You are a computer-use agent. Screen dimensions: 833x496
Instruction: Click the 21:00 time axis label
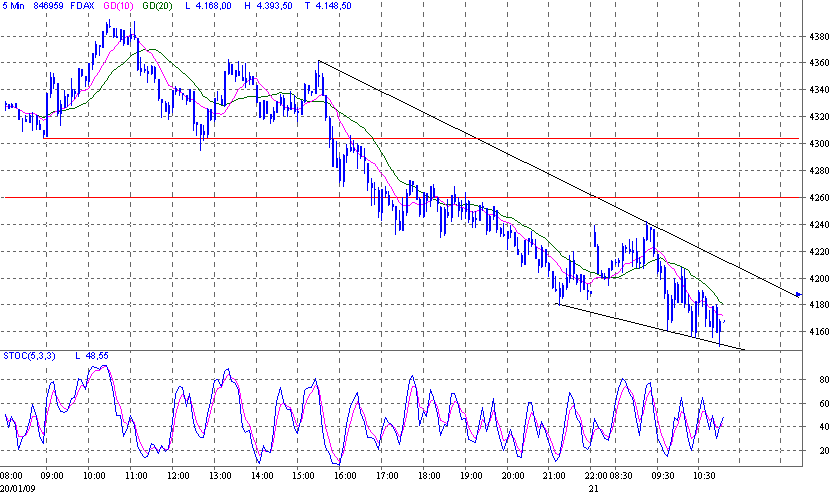[x=554, y=476]
